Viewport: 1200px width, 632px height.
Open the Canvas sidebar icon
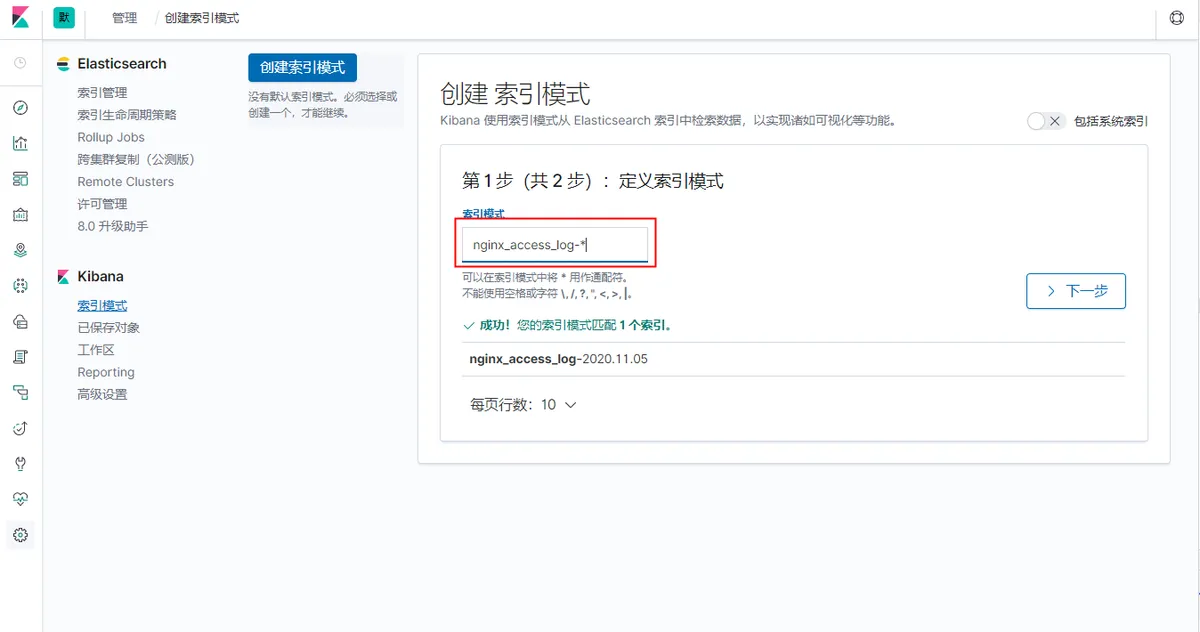(20, 215)
